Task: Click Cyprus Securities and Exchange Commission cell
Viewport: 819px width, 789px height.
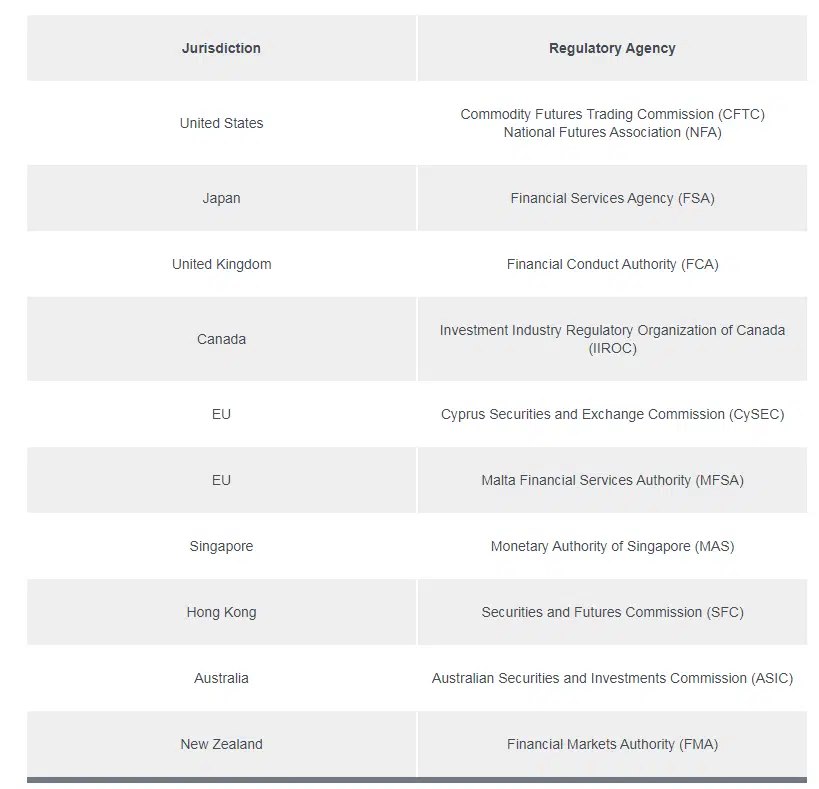Action: 612,414
